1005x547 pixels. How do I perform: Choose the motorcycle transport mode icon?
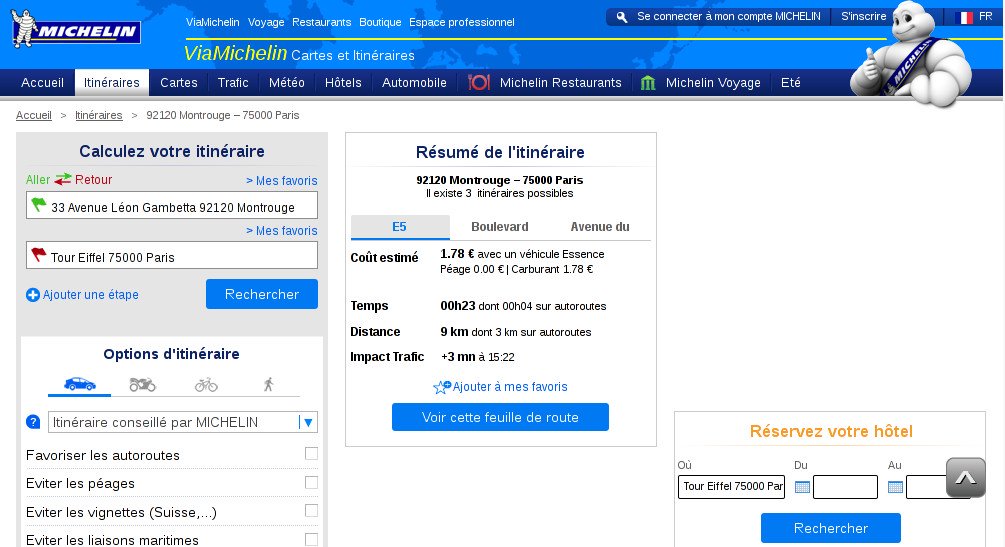(142, 384)
